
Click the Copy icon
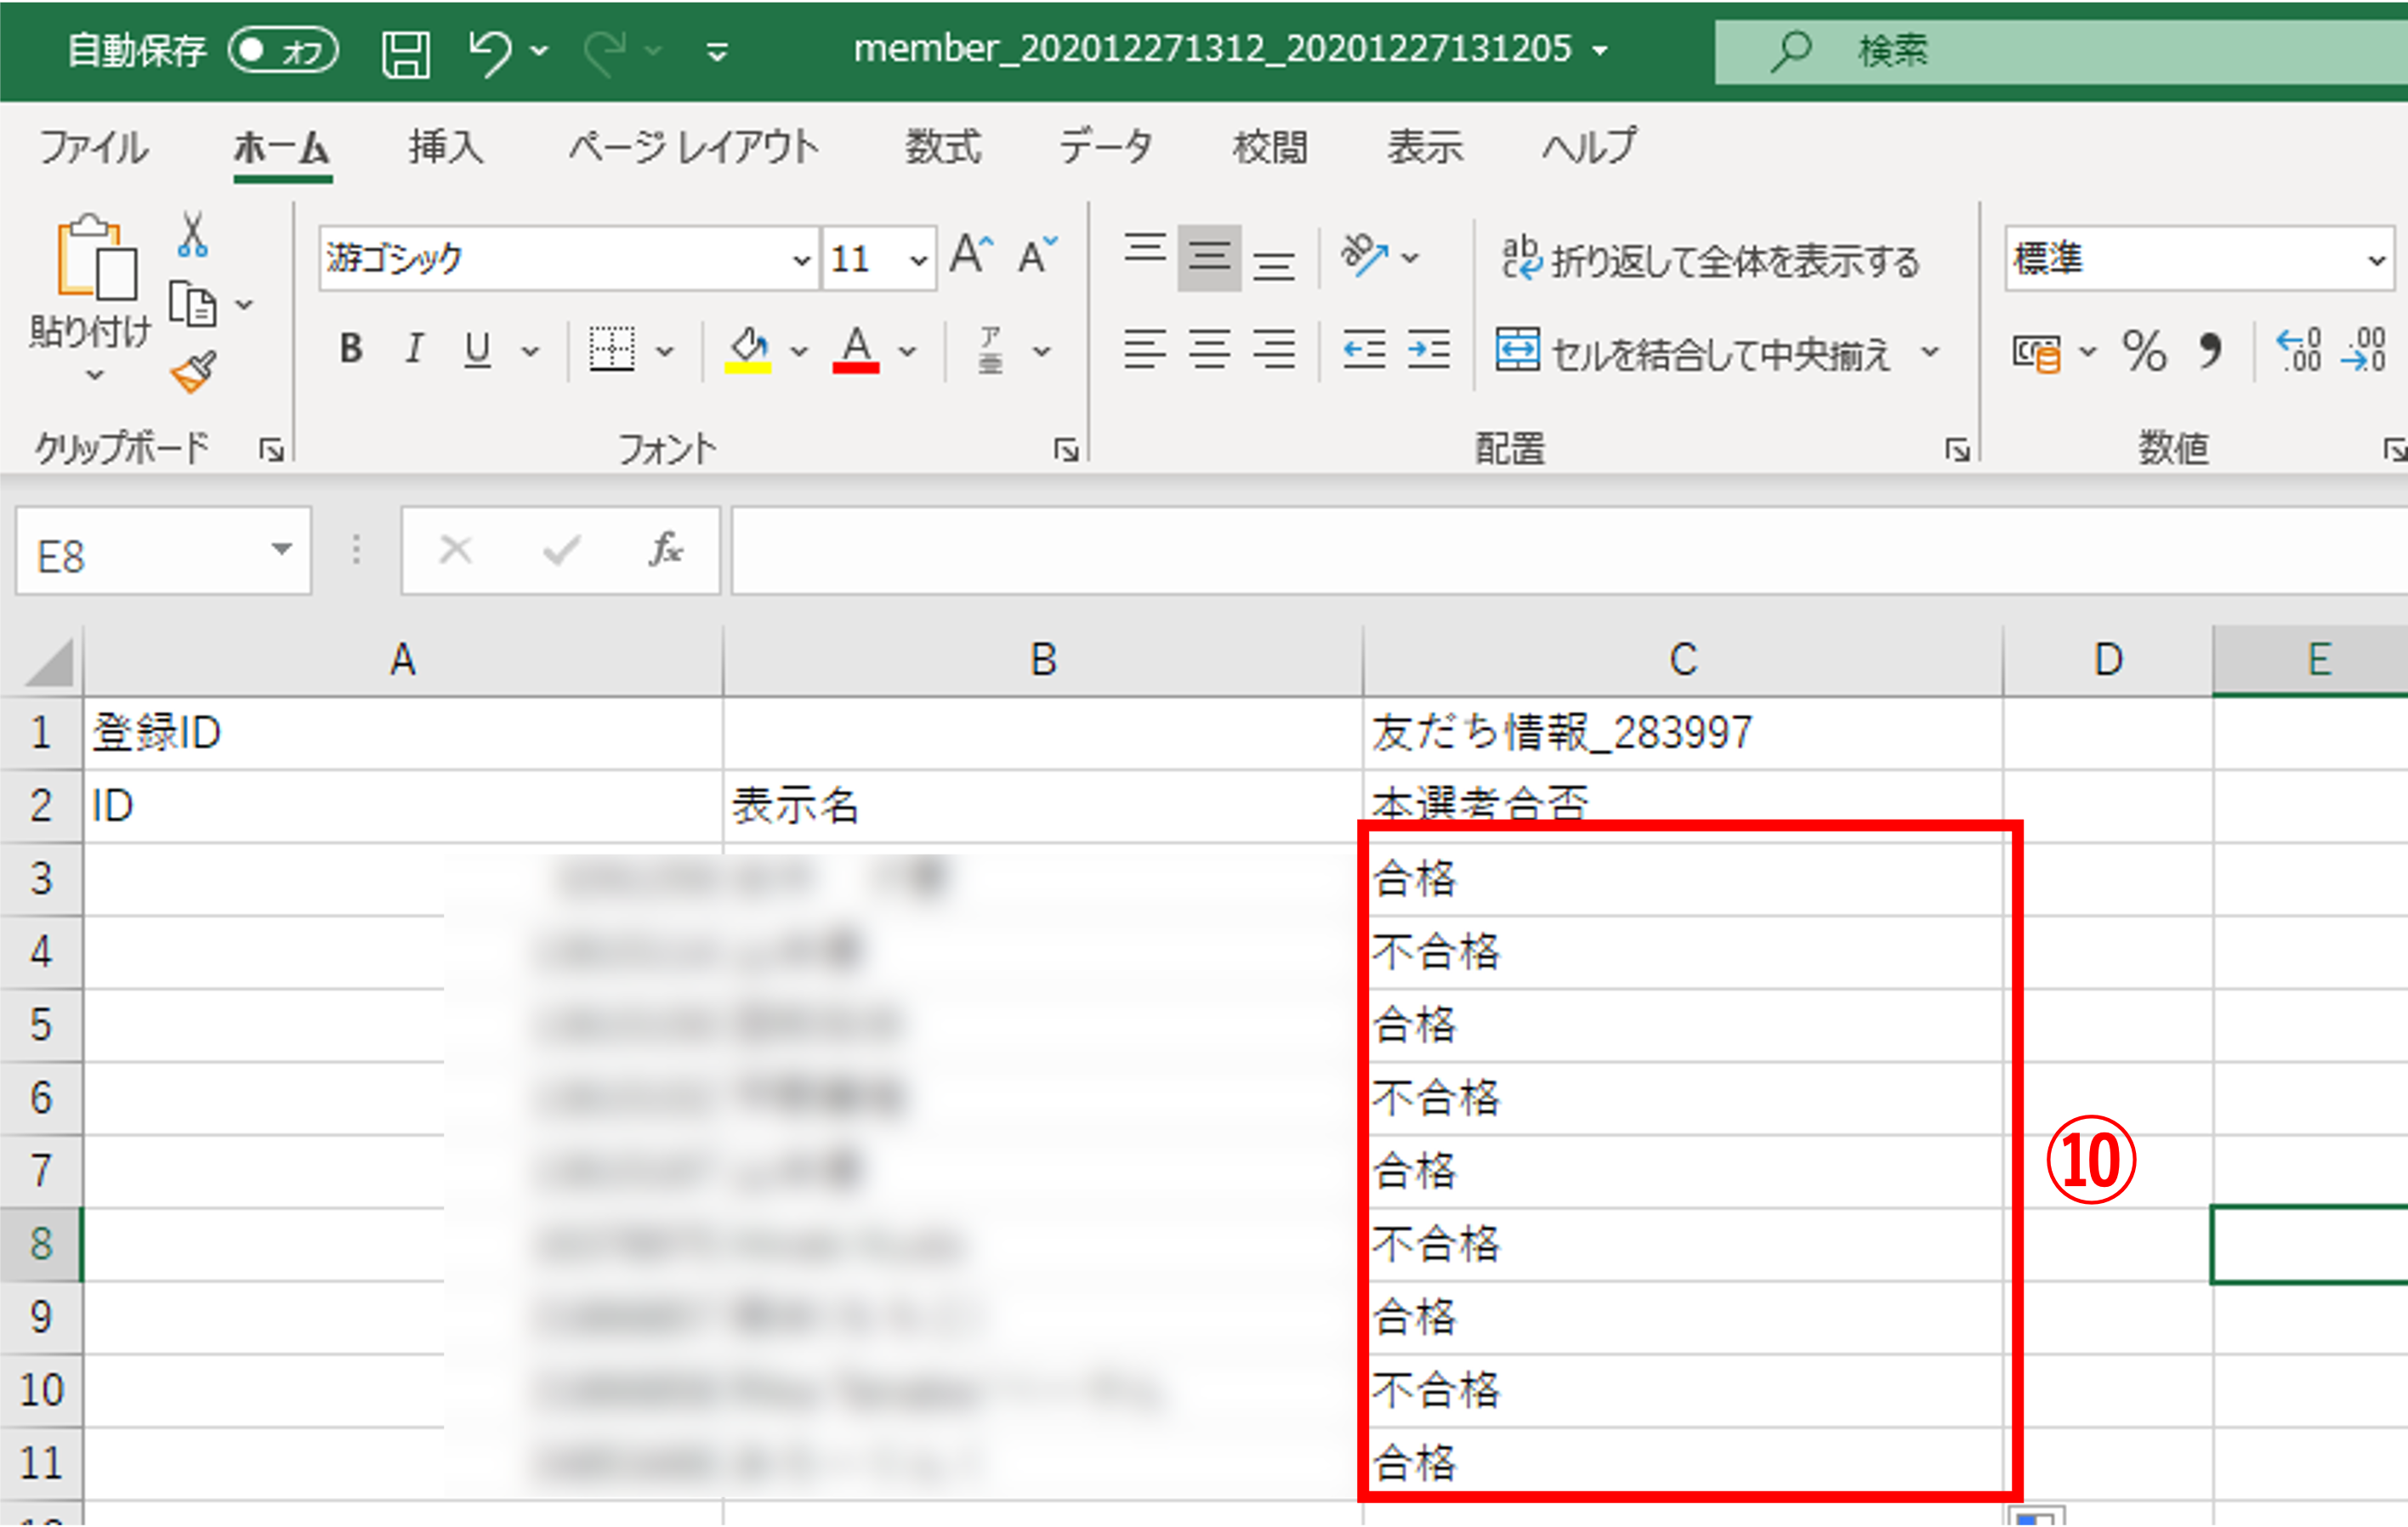pos(192,304)
